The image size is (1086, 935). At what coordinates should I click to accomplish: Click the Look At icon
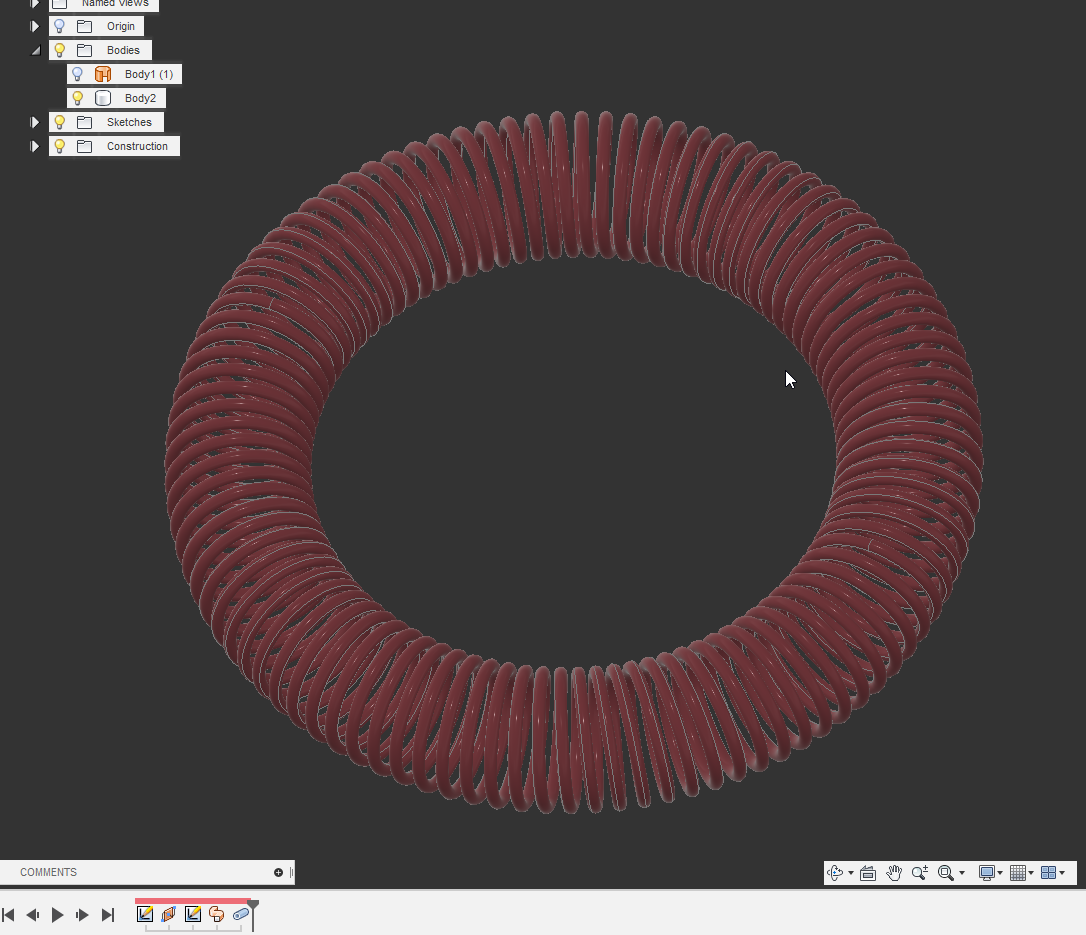[x=867, y=872]
